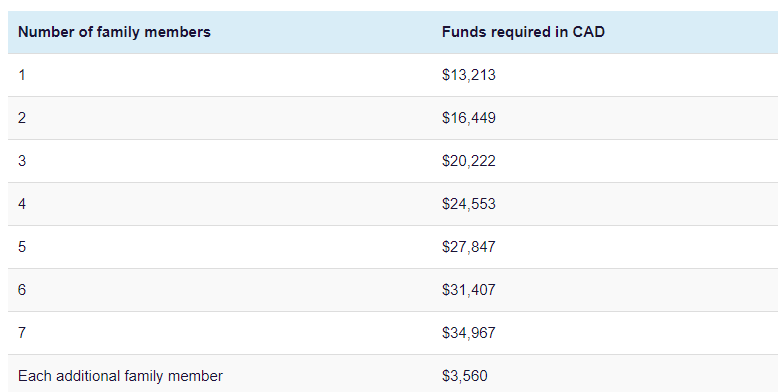Select the $34,967 funds amount
The image size is (783, 392).
pyautogui.click(x=469, y=333)
